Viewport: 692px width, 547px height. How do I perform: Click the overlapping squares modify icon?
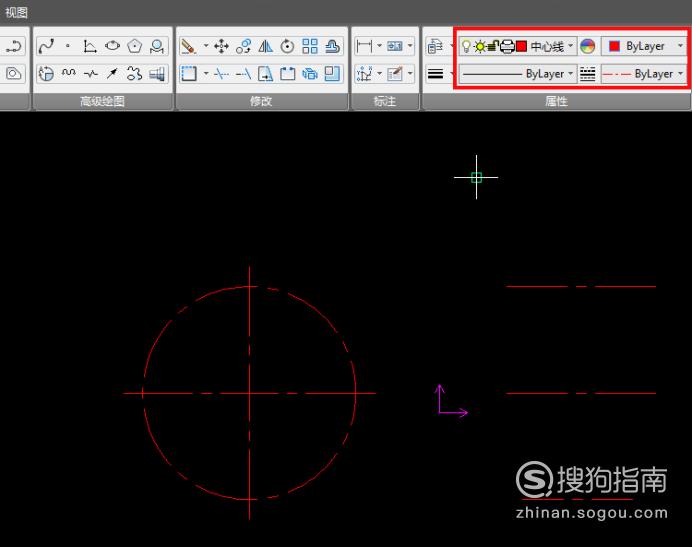(x=332, y=73)
